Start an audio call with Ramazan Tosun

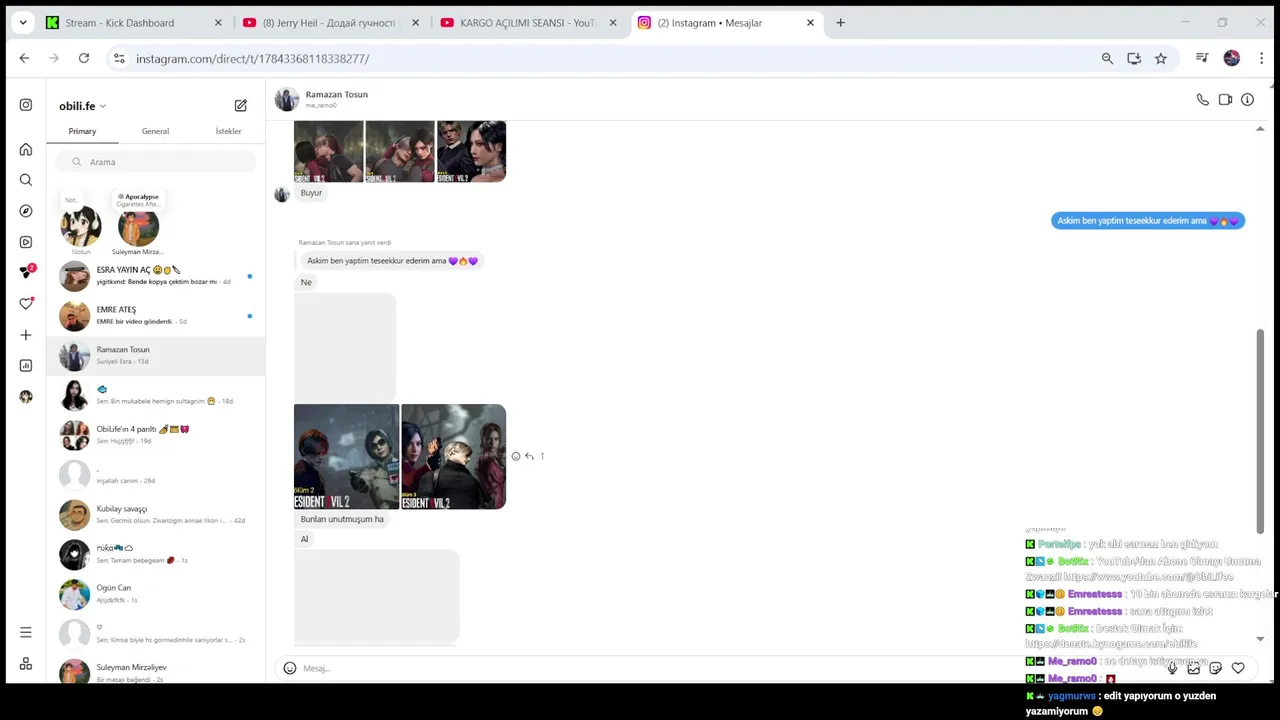coord(1203,100)
